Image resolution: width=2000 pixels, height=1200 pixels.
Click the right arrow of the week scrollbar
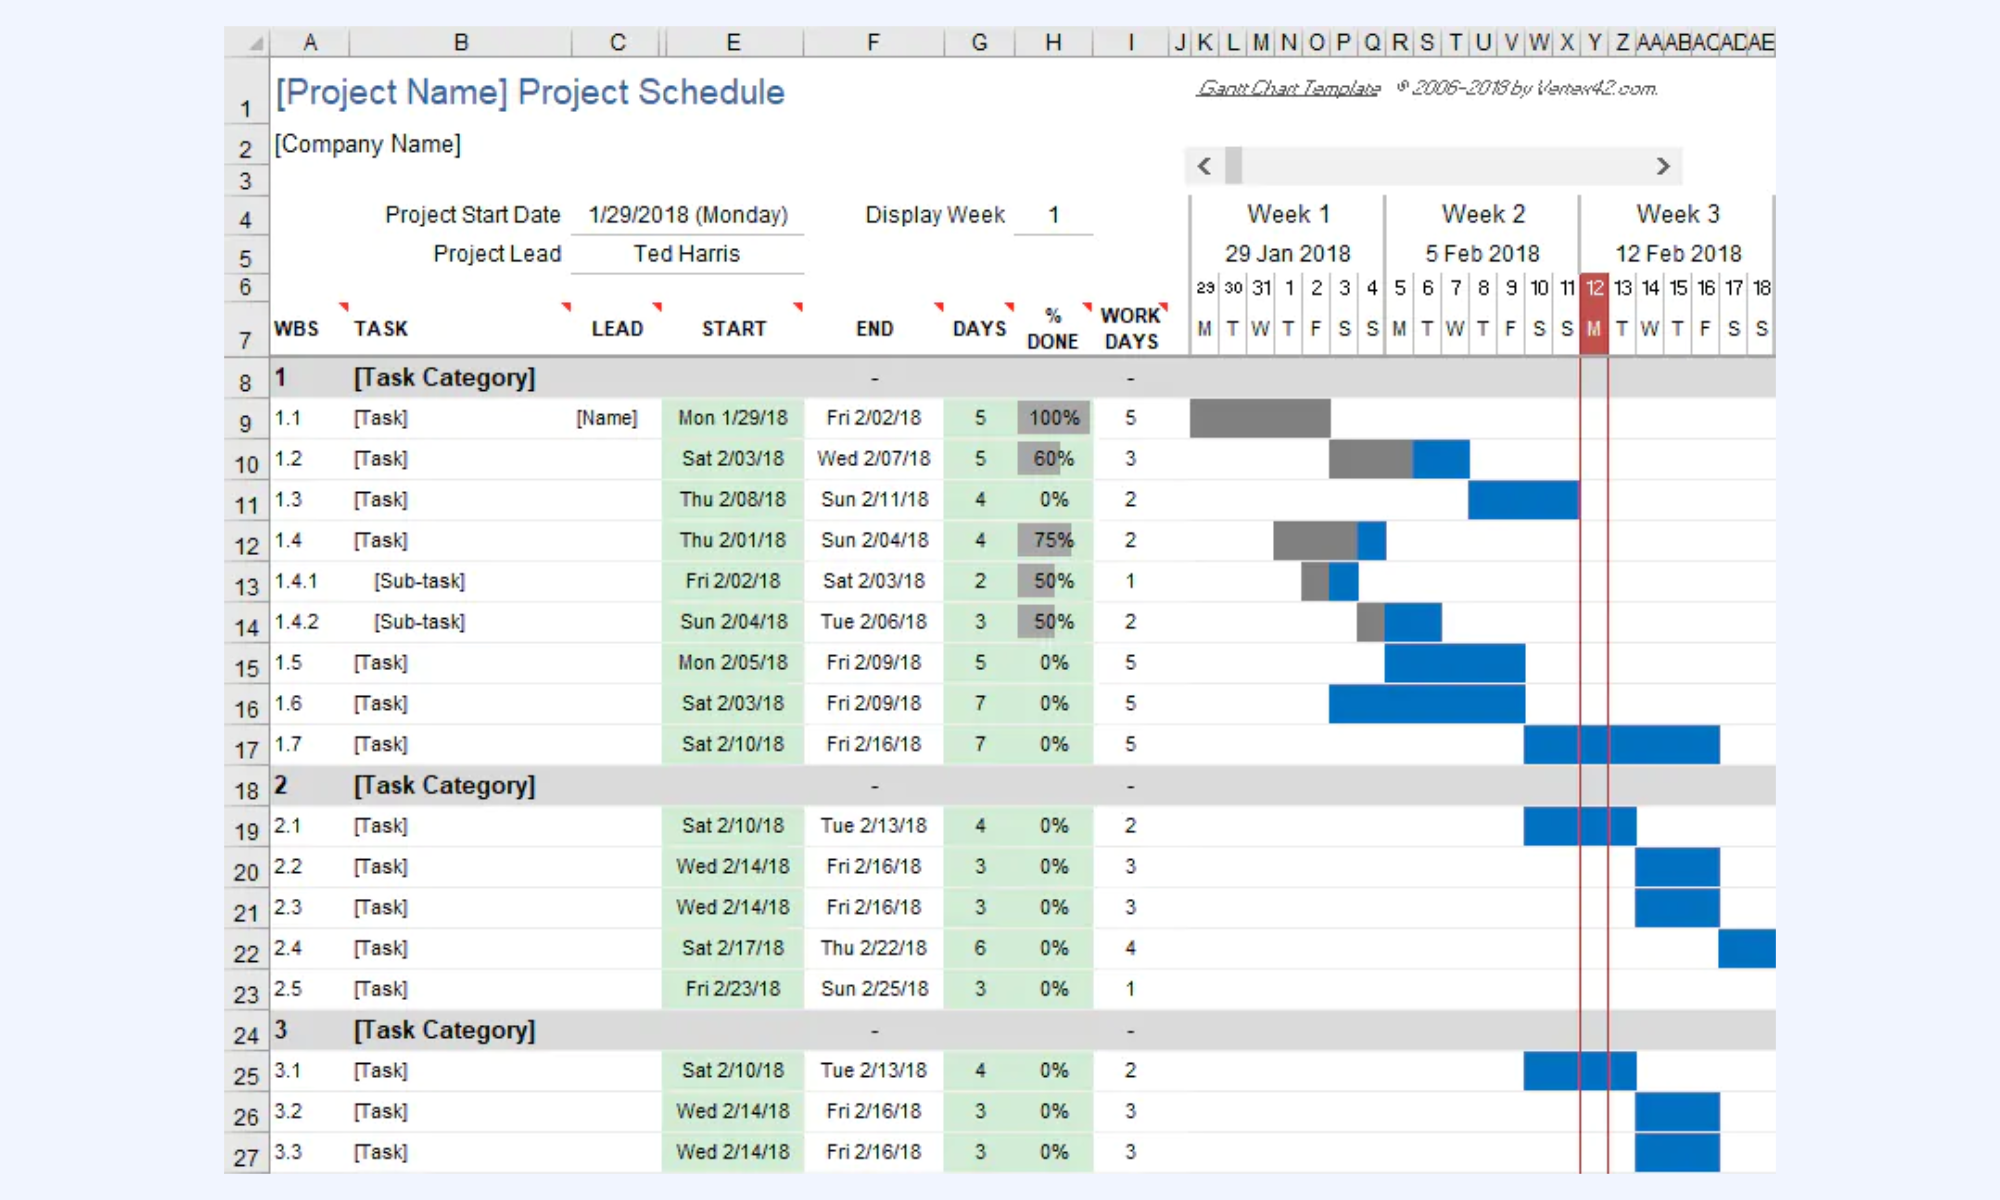[x=1662, y=166]
